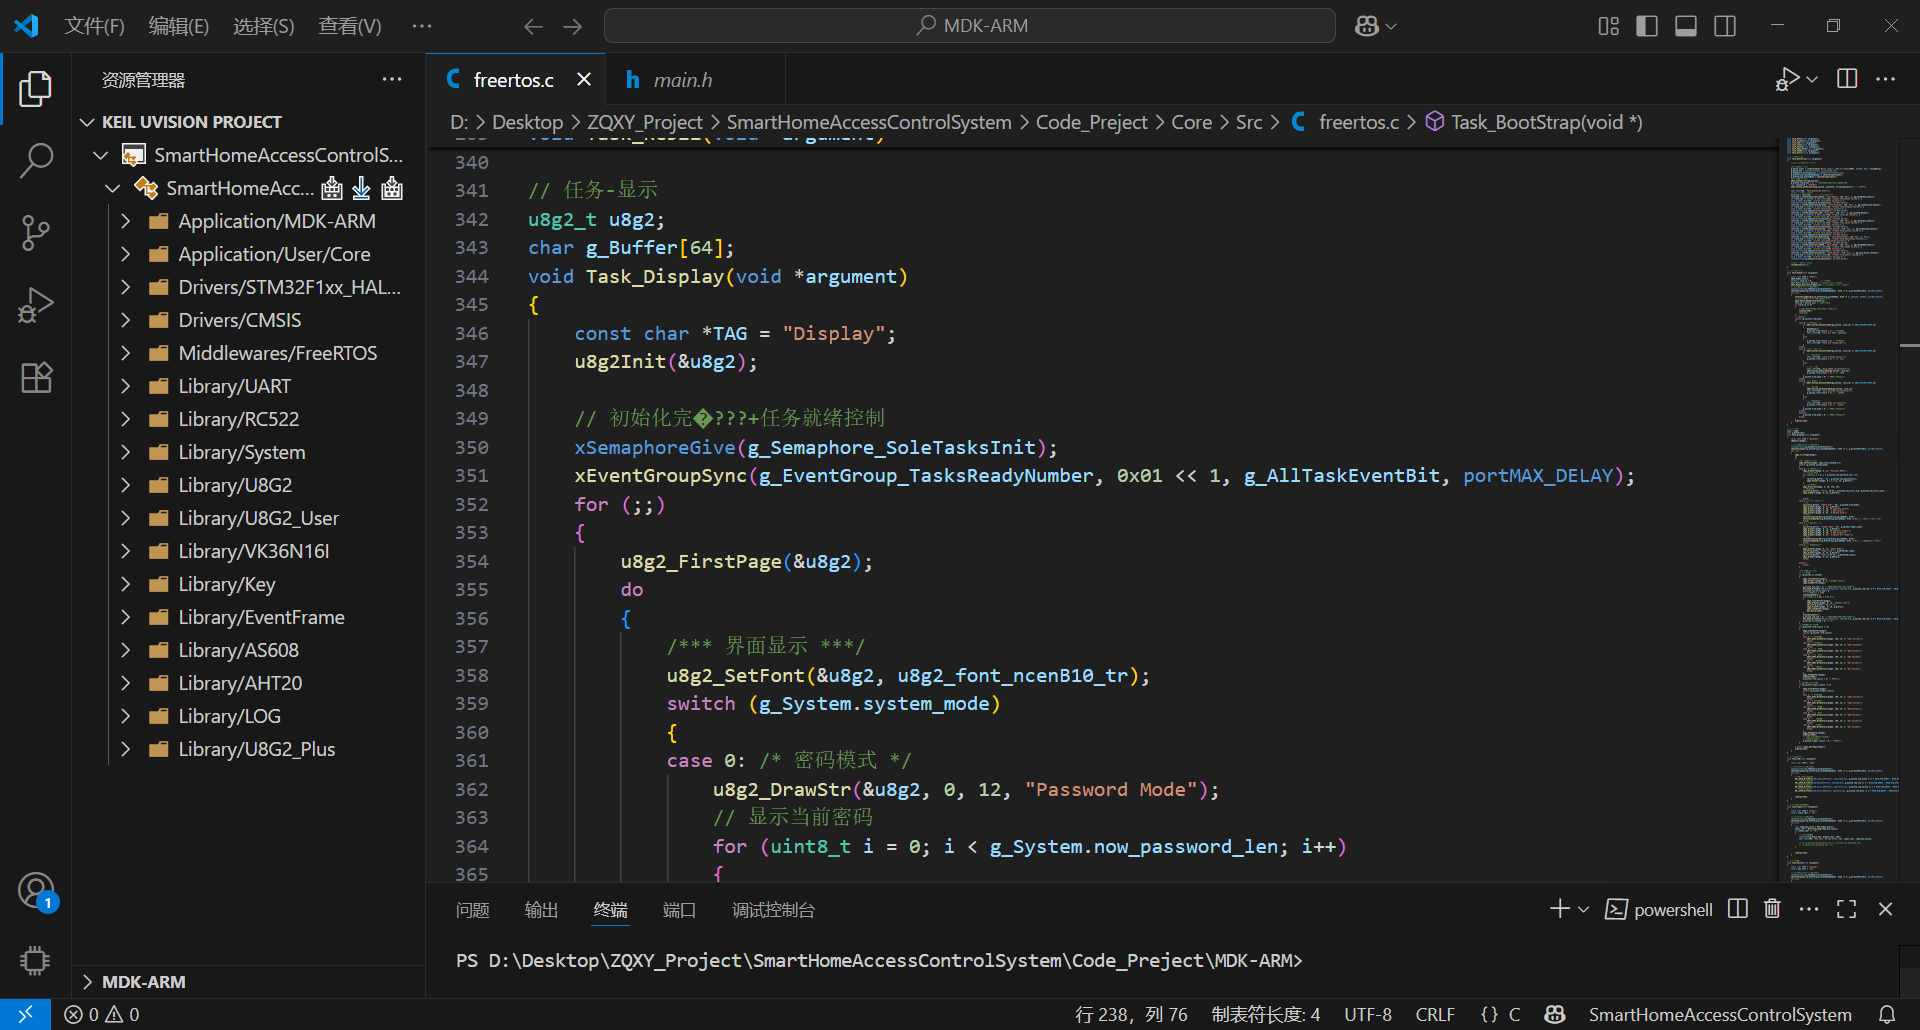This screenshot has width=1920, height=1030.
Task: Split the editor to the right
Action: (x=1847, y=79)
